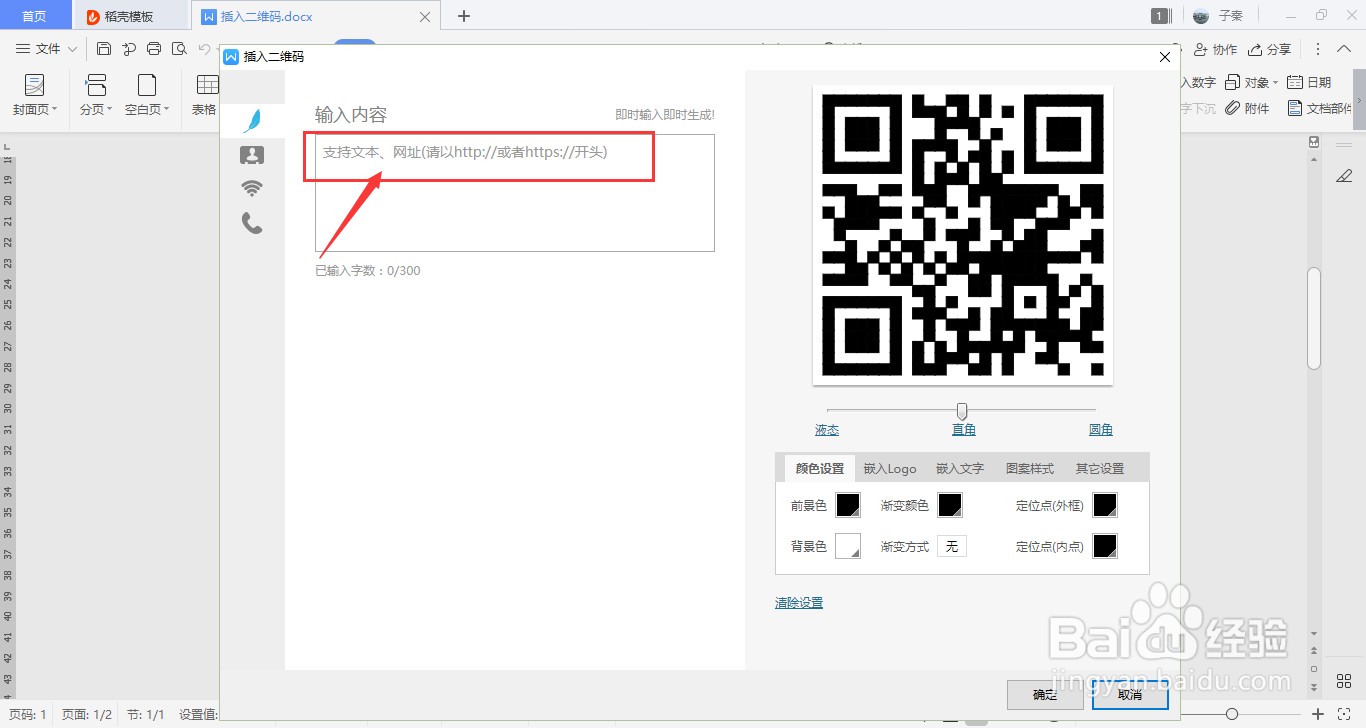
Task: Switch to the 首页 tab
Action: click(34, 16)
